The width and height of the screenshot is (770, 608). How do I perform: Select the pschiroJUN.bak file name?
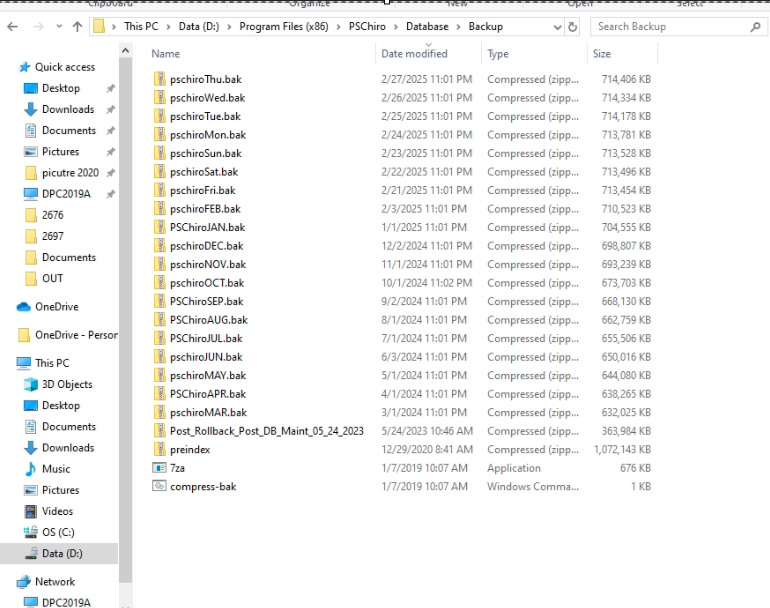(x=206, y=357)
